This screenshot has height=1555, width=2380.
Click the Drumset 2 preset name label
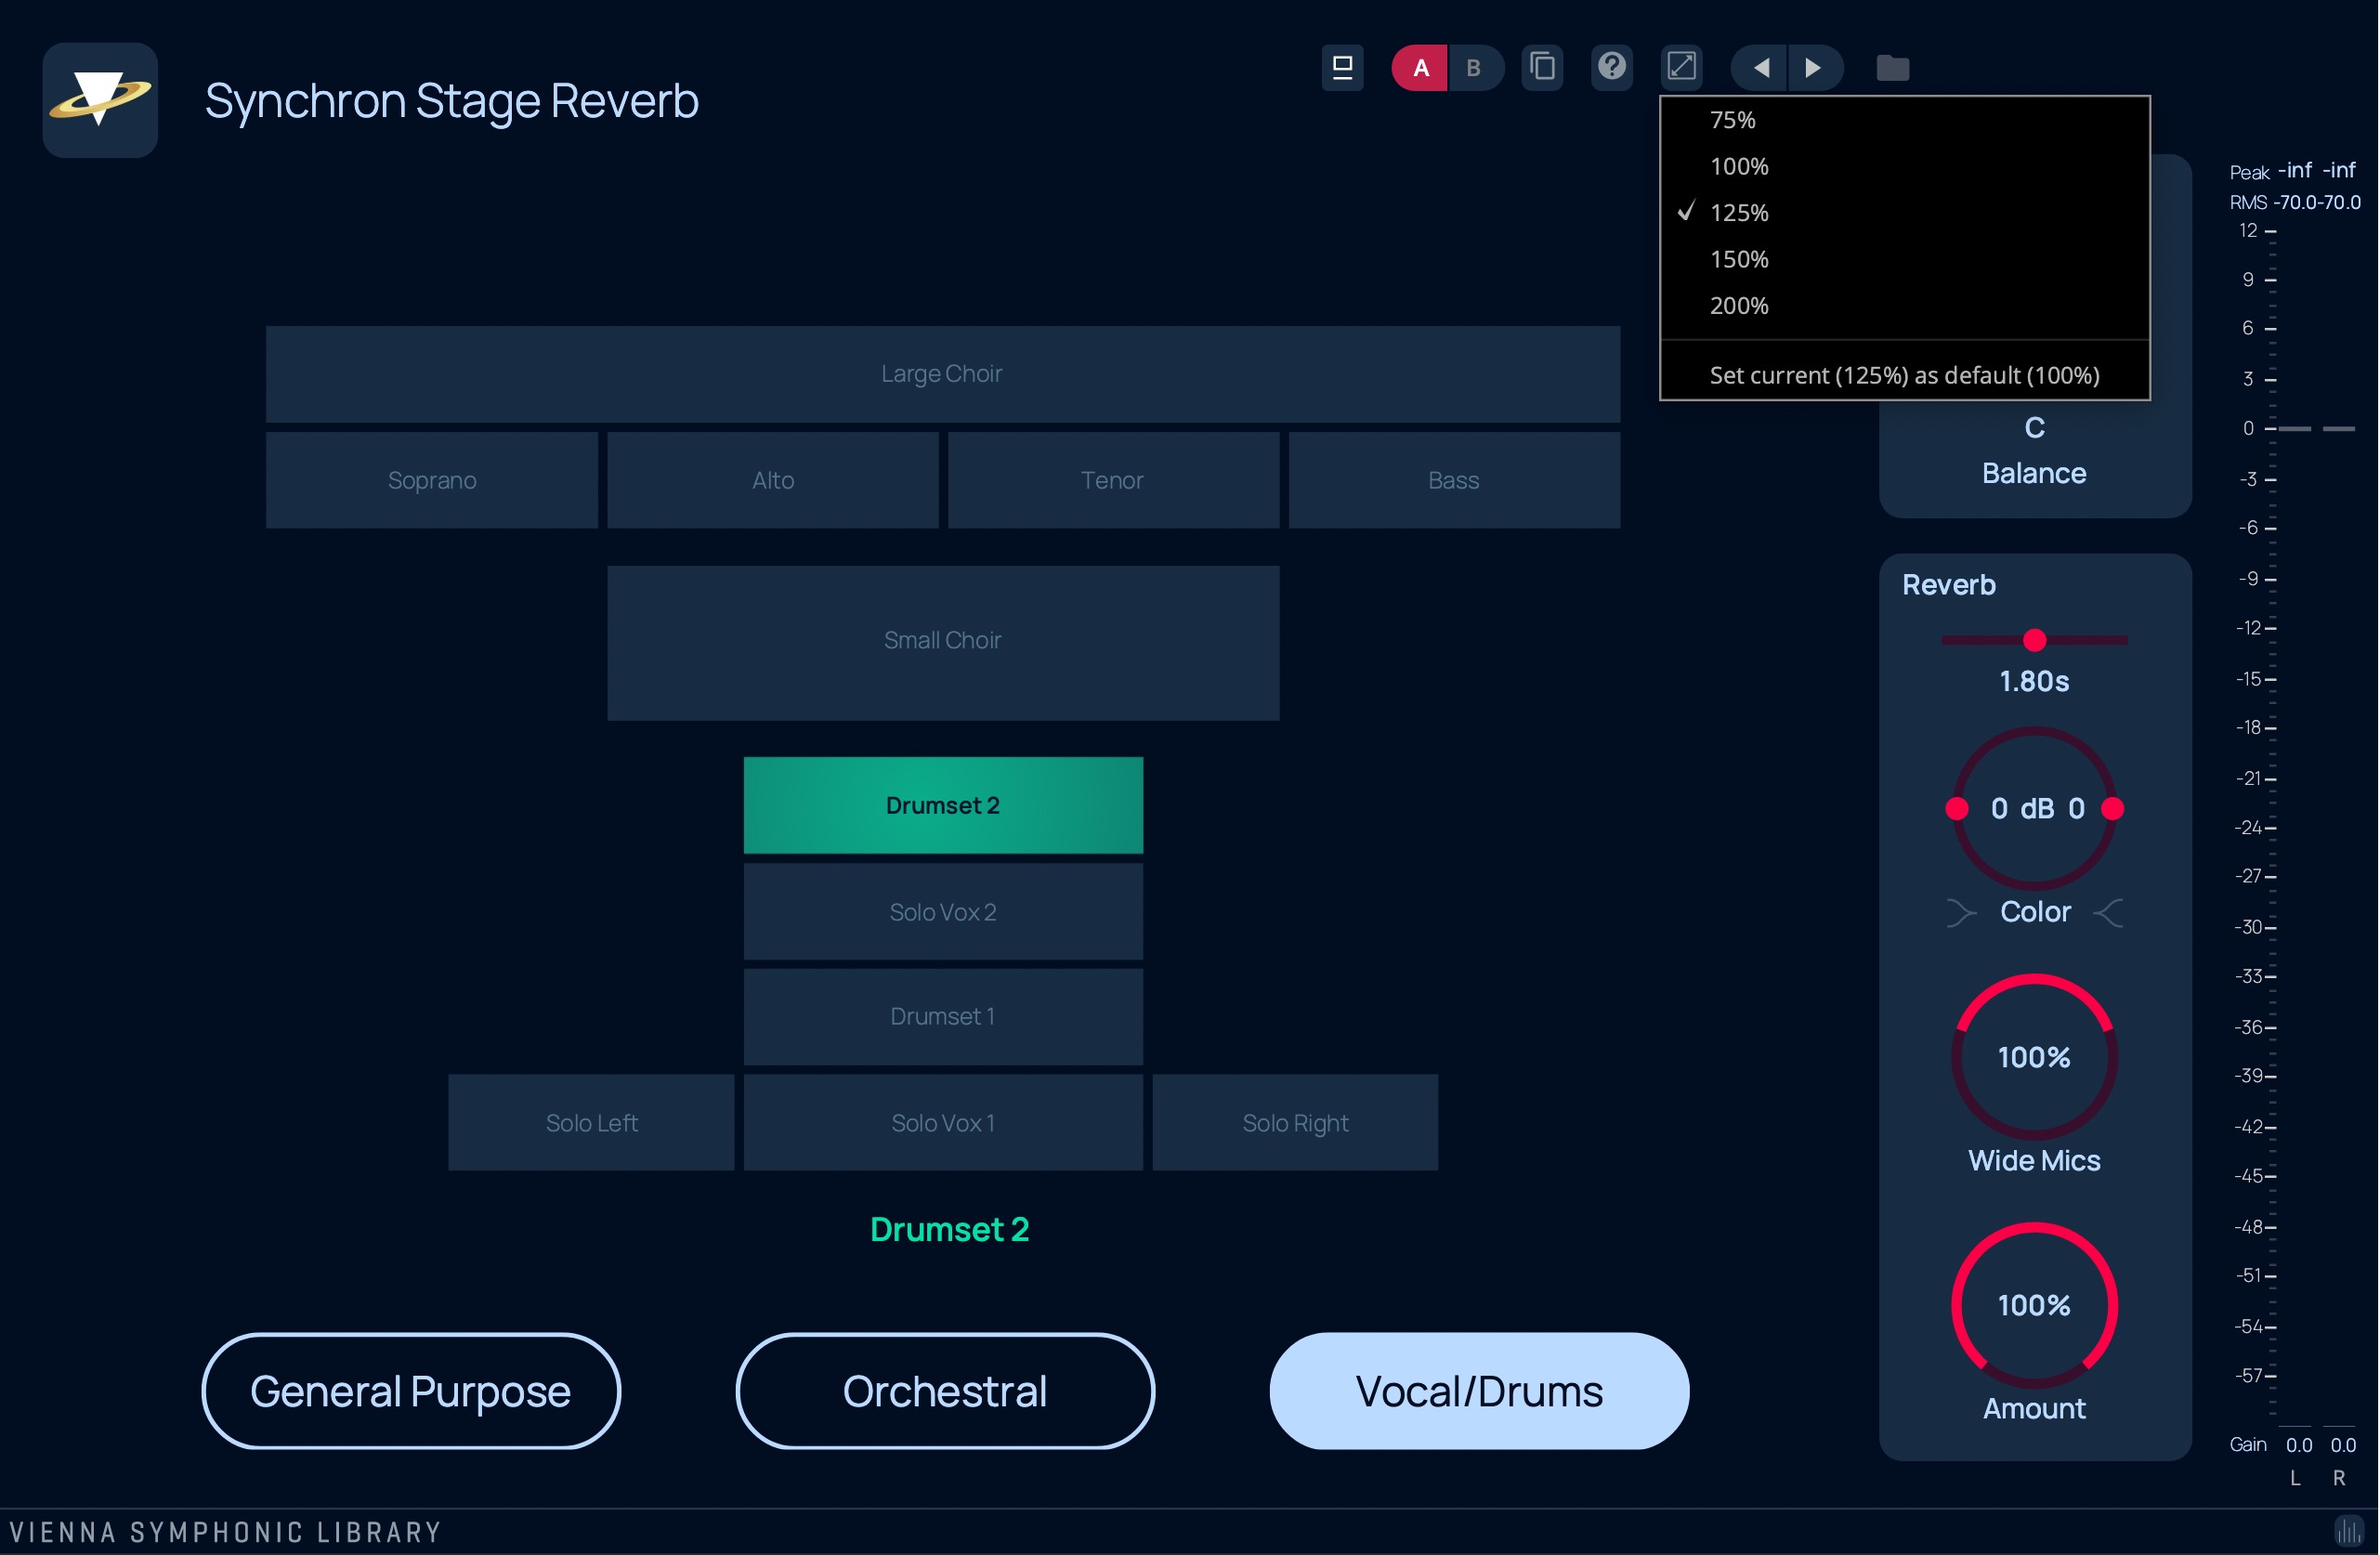click(x=949, y=1229)
